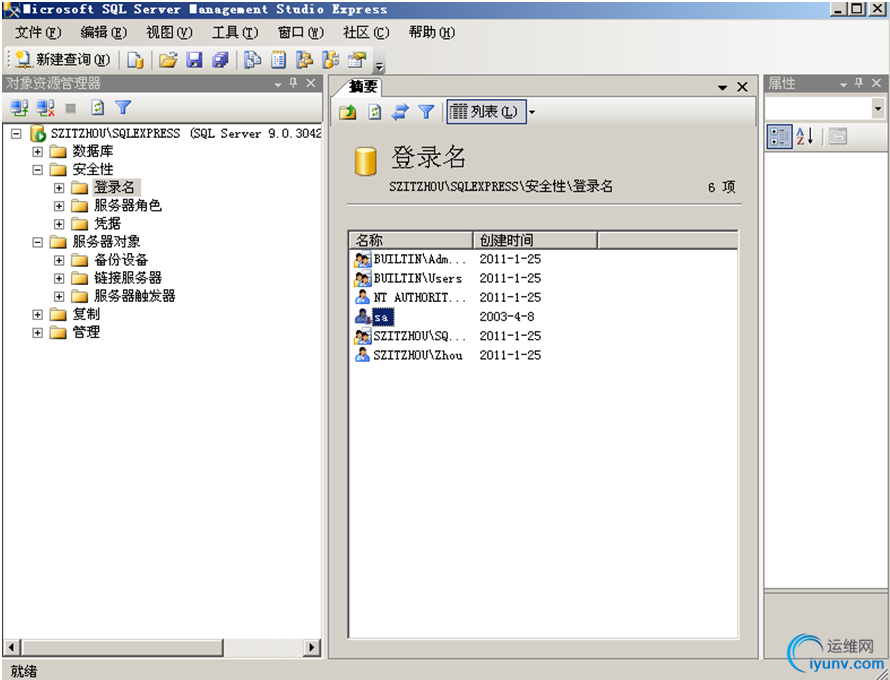The image size is (890, 680).
Task: Click the Categorized icon in Properties panel
Action: click(x=779, y=137)
